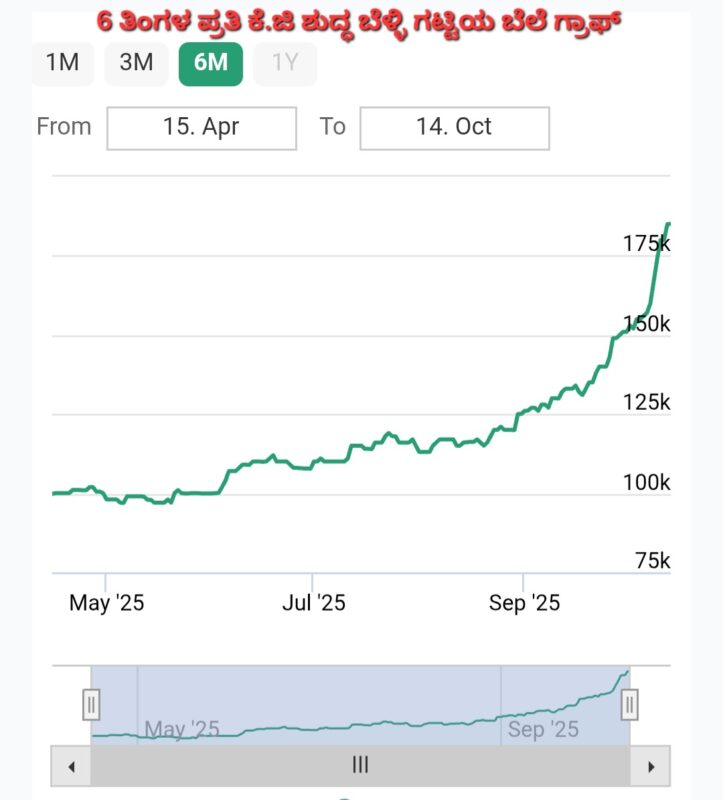The height and width of the screenshot is (800, 723).
Task: Open the To date field "14. Oct"
Action: click(454, 127)
